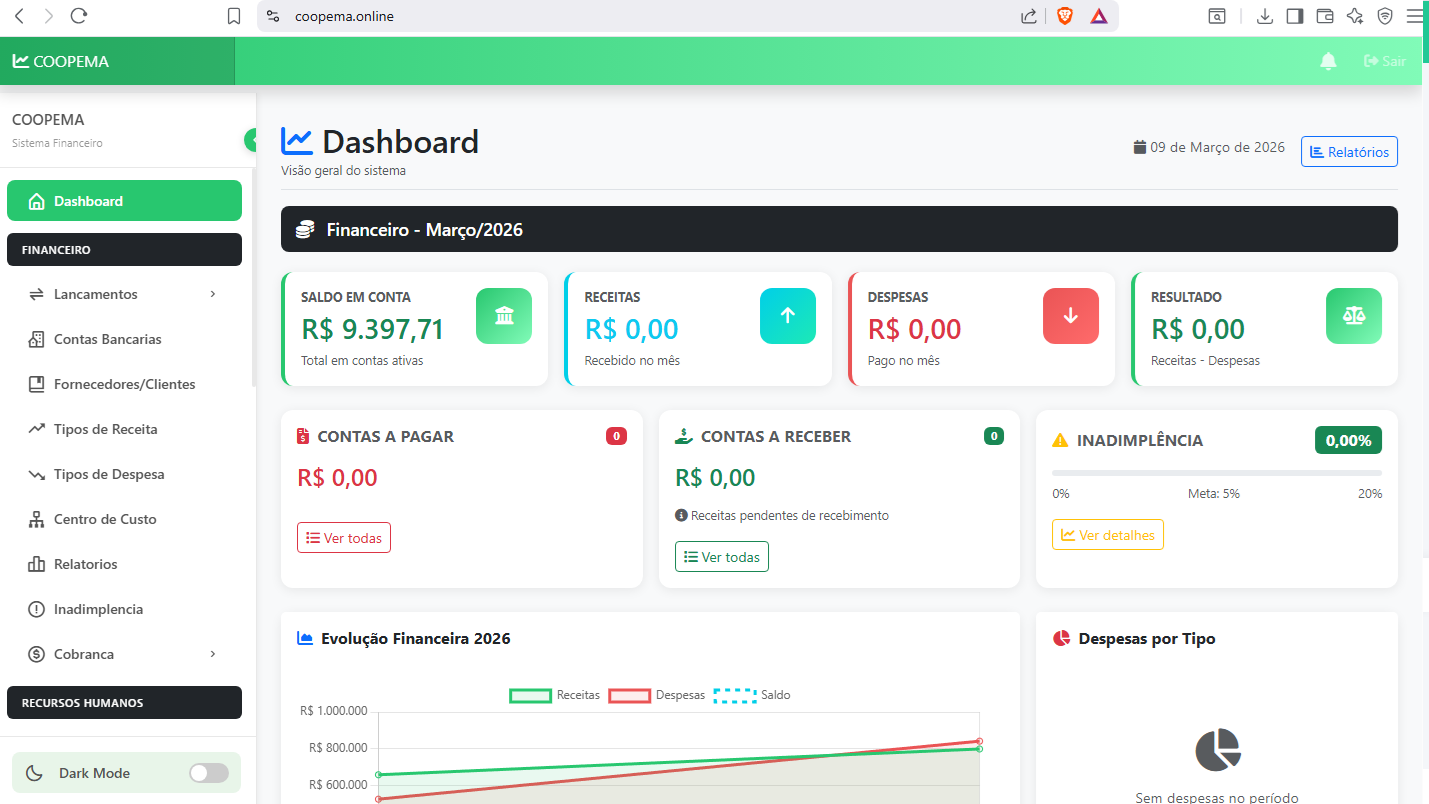Toggle the Dark Mode switch
Image resolution: width=1429 pixels, height=804 pixels.
[x=209, y=773]
